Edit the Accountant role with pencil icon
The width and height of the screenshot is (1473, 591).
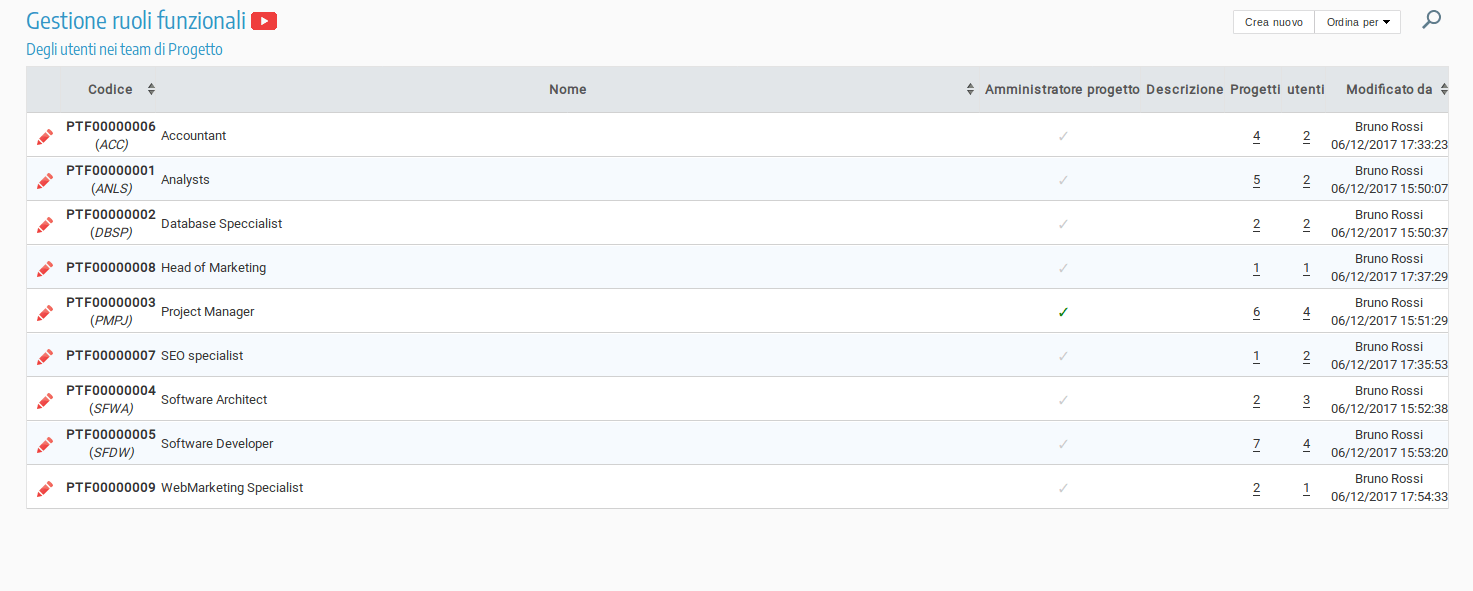[44, 137]
